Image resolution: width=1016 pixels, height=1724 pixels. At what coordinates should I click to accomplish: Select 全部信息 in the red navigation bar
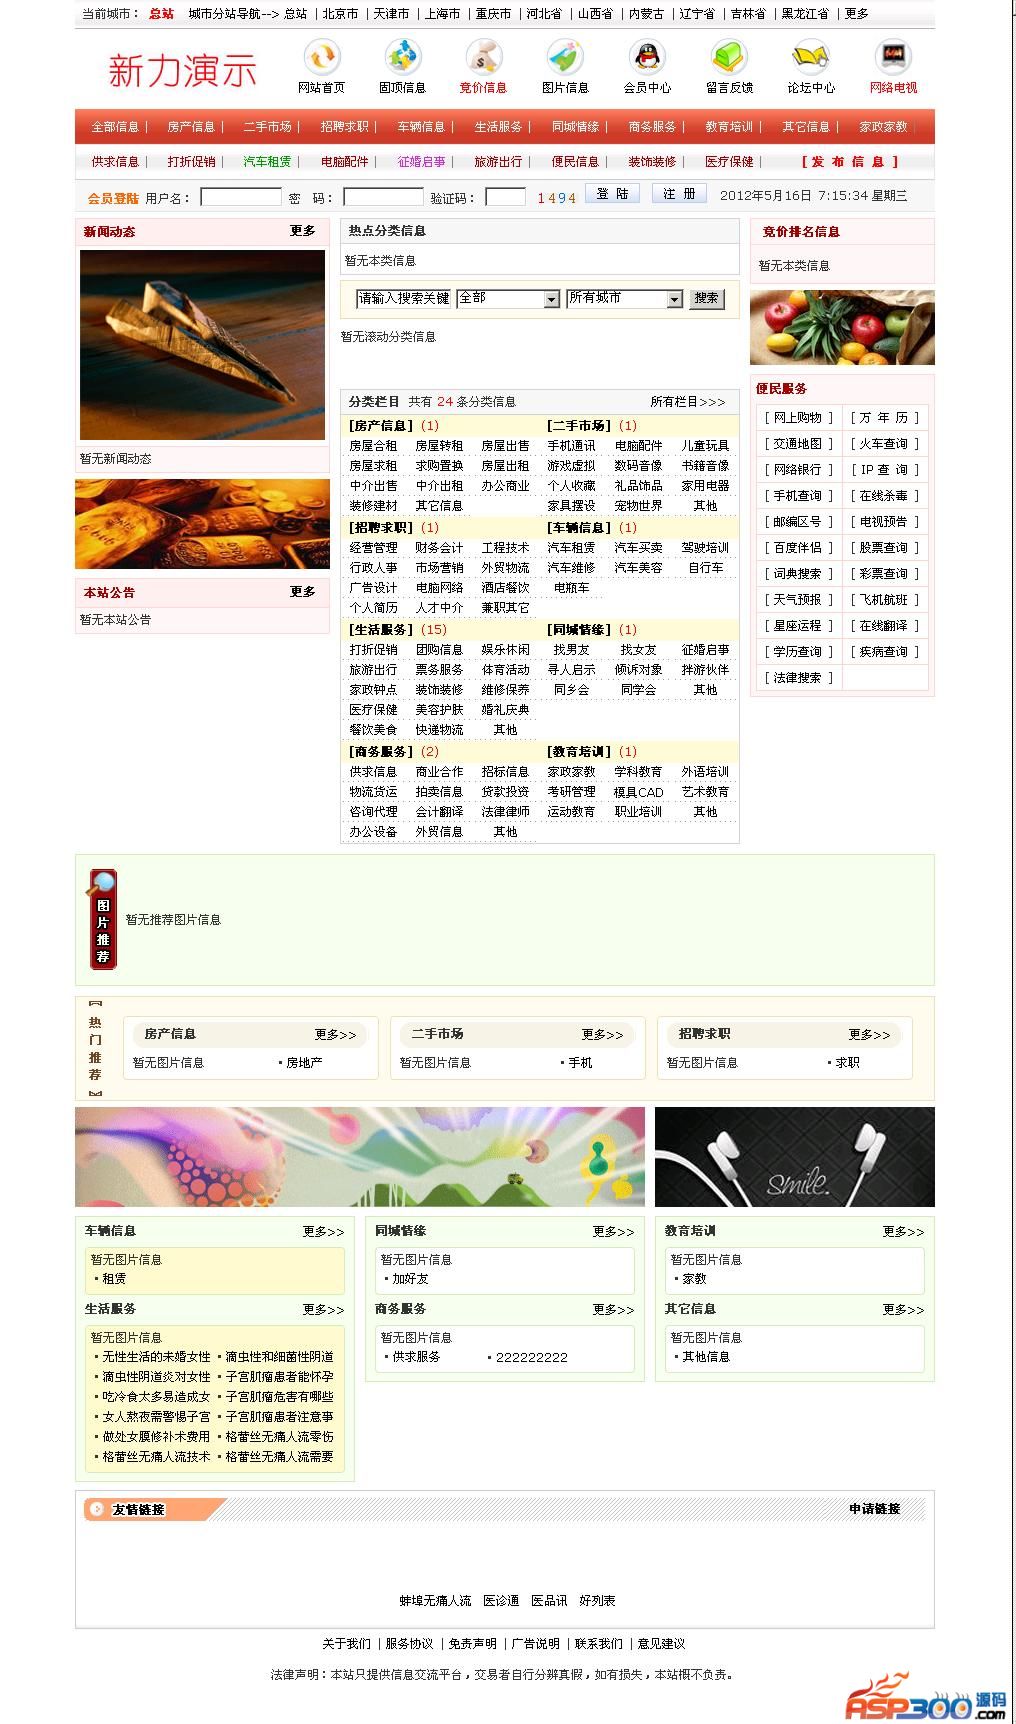click(x=115, y=127)
